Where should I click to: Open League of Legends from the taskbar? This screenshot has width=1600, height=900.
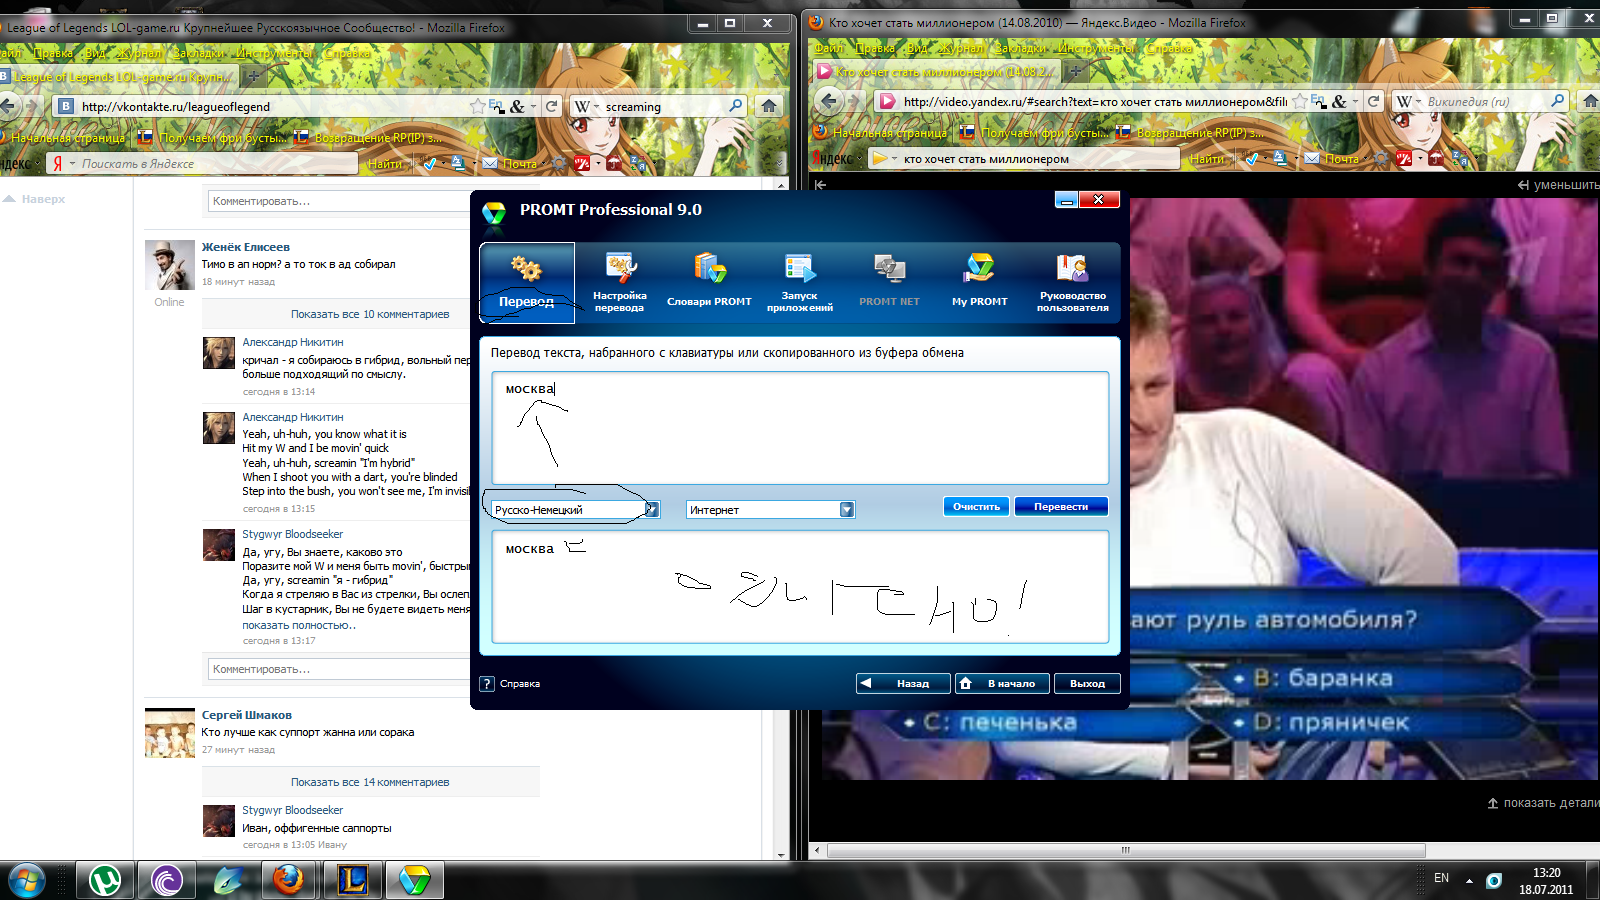pyautogui.click(x=352, y=880)
